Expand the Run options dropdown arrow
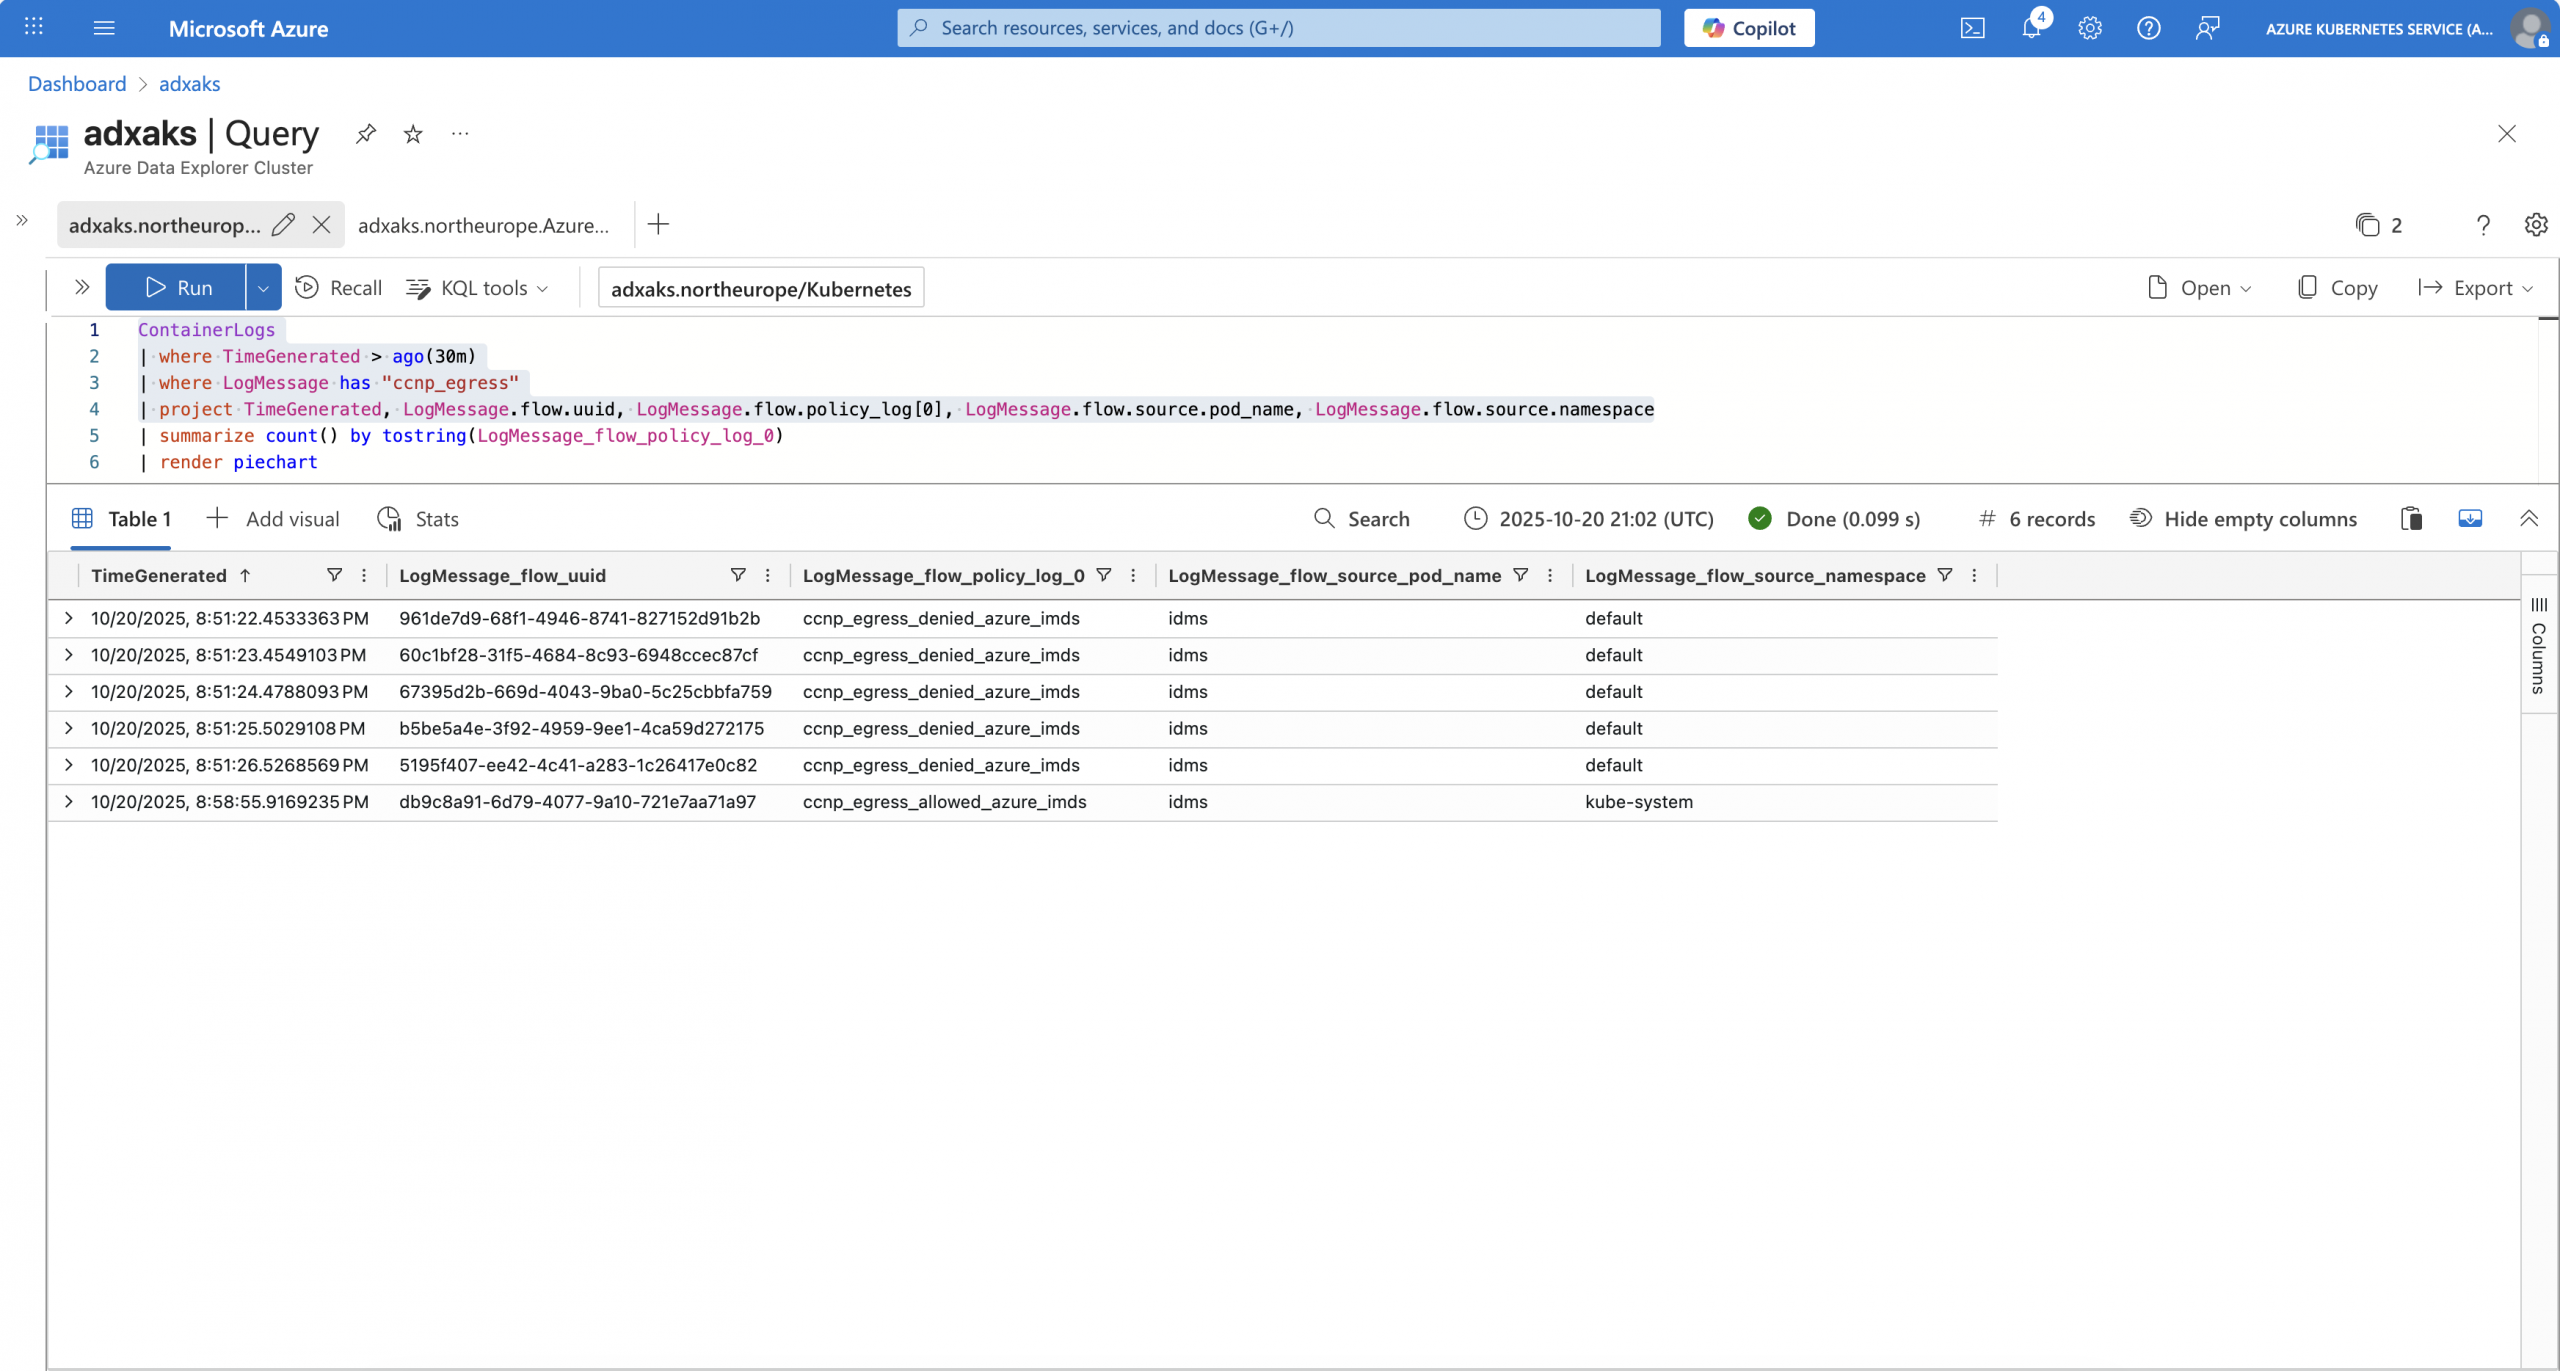The width and height of the screenshot is (2560, 1371). pos(263,288)
